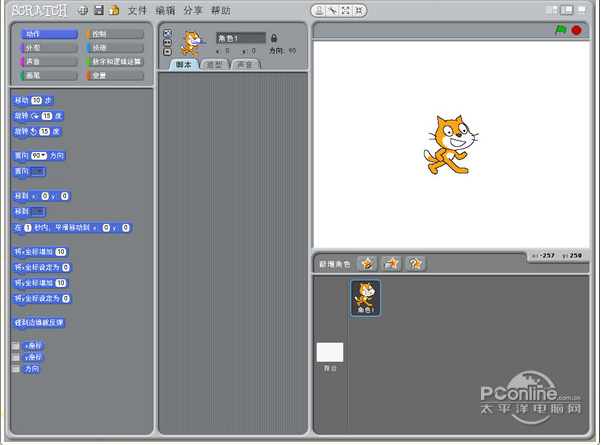Click the green flag to start
Image resolution: width=601 pixels, height=445 pixels.
pos(561,30)
